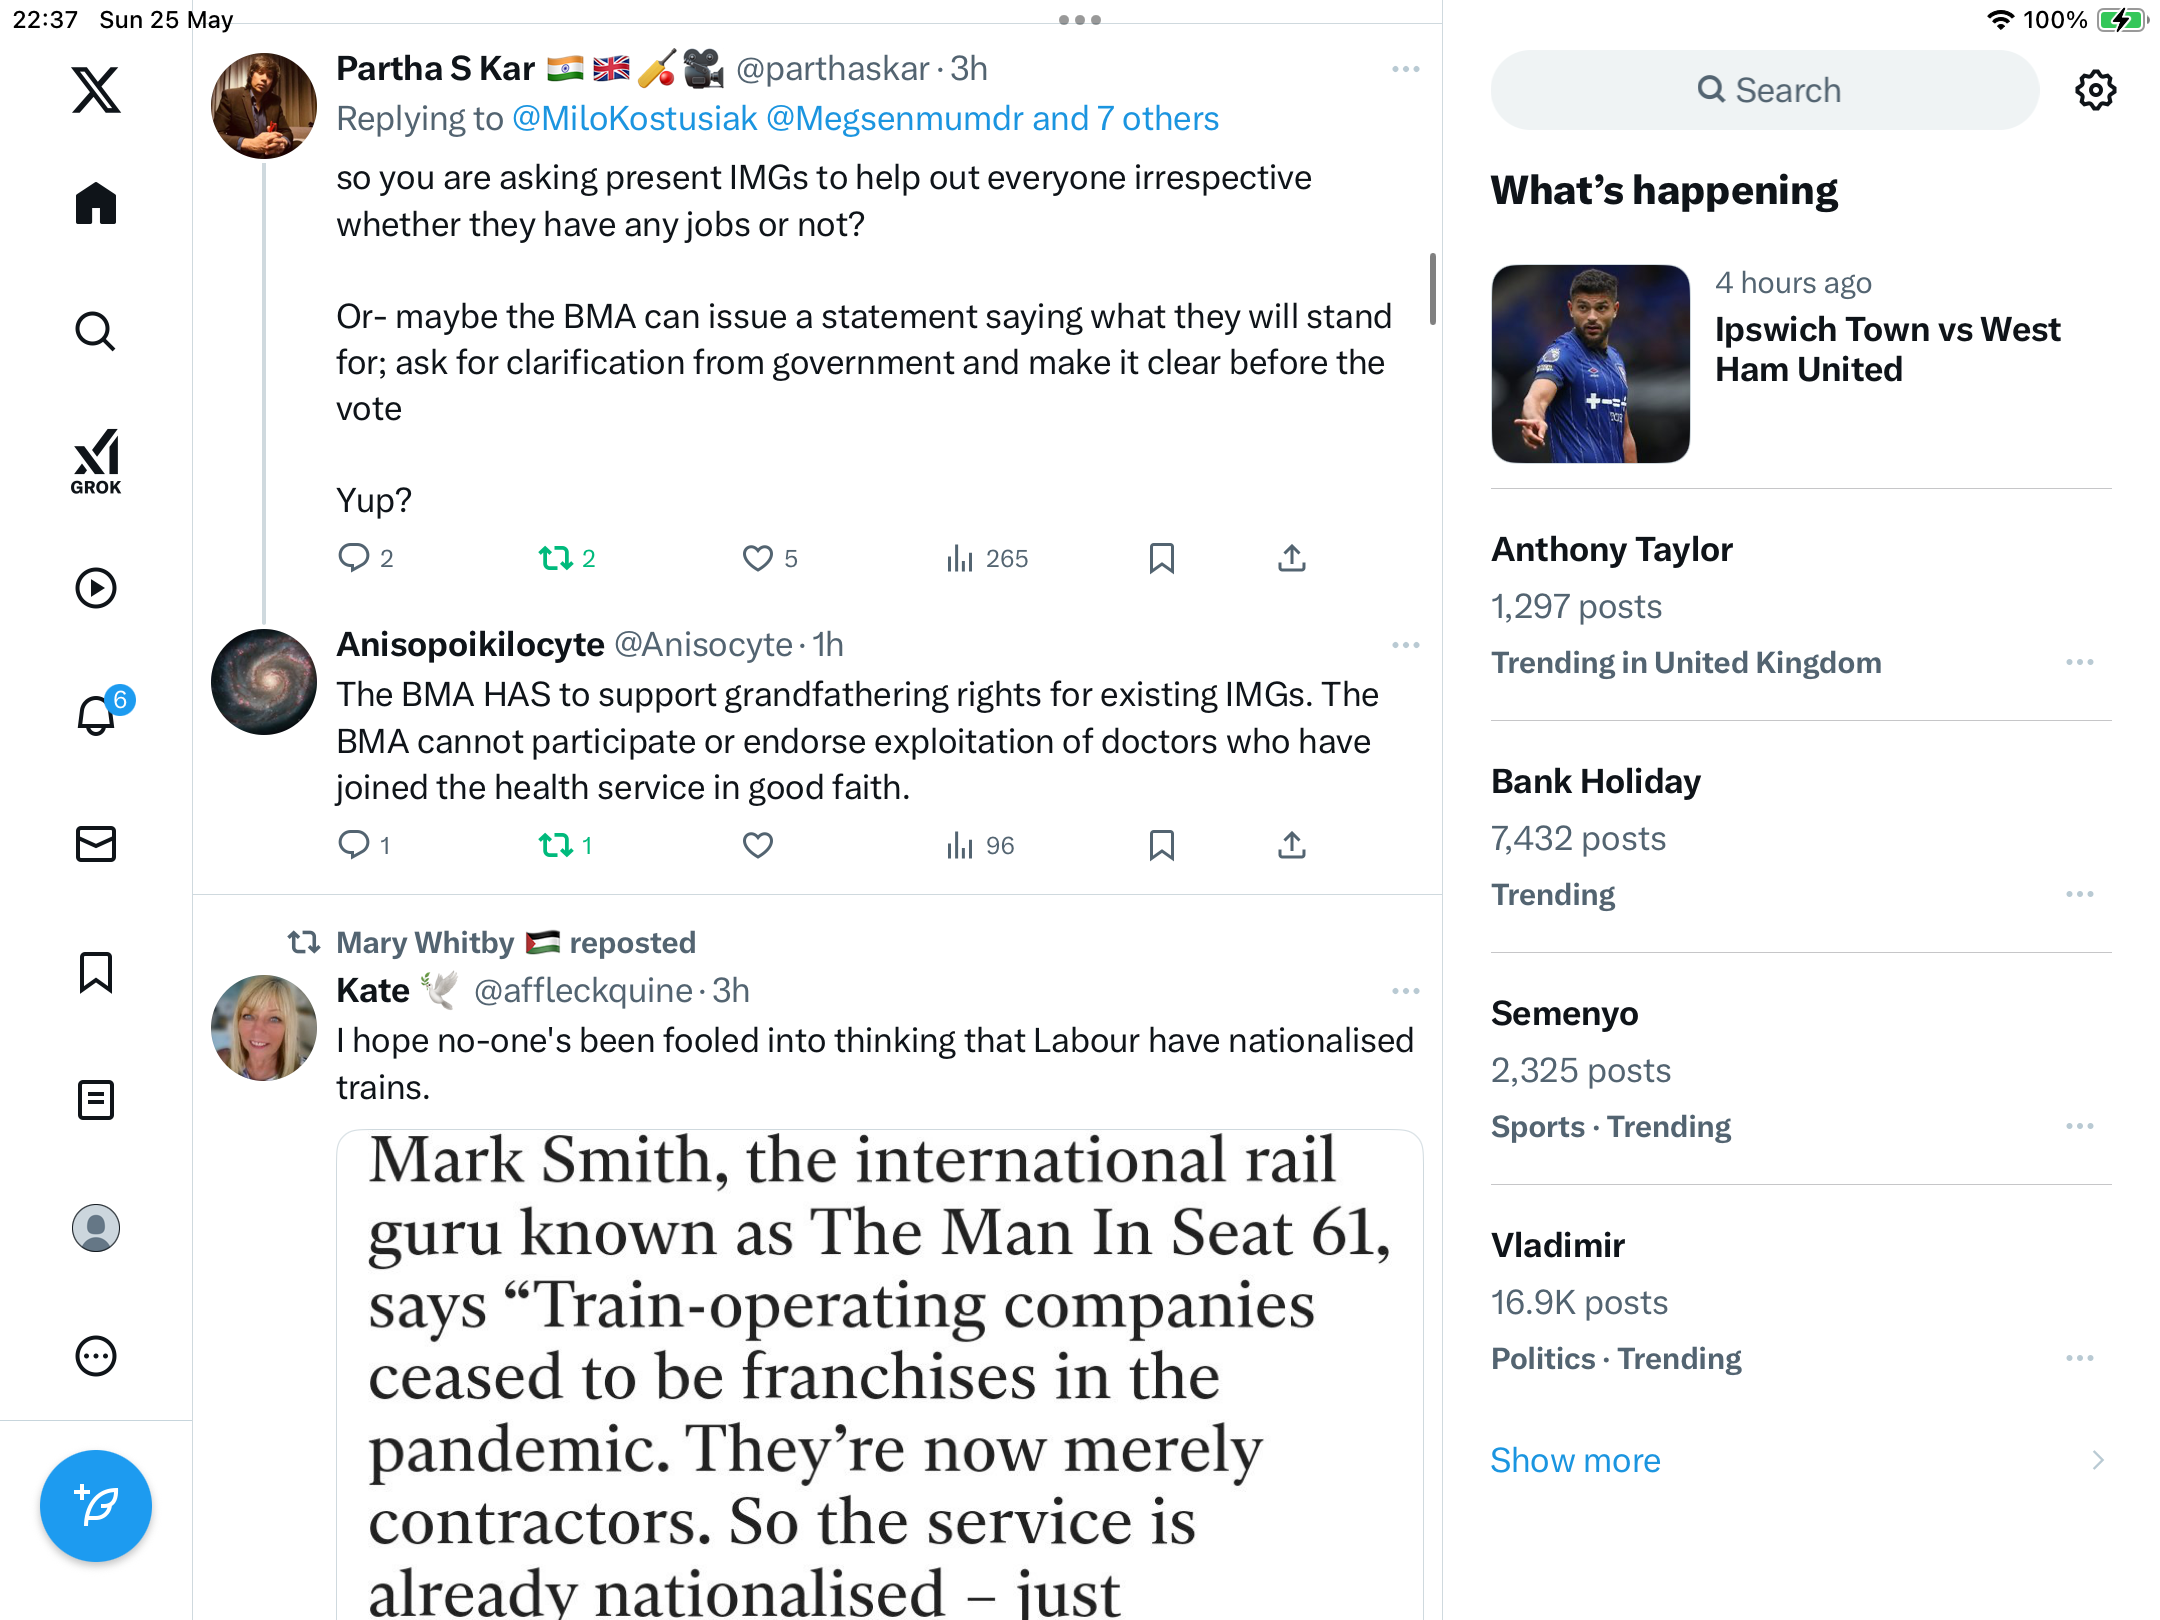Image resolution: width=2160 pixels, height=1620 pixels.
Task: Open more options for Kate's post
Action: pos(1405,991)
